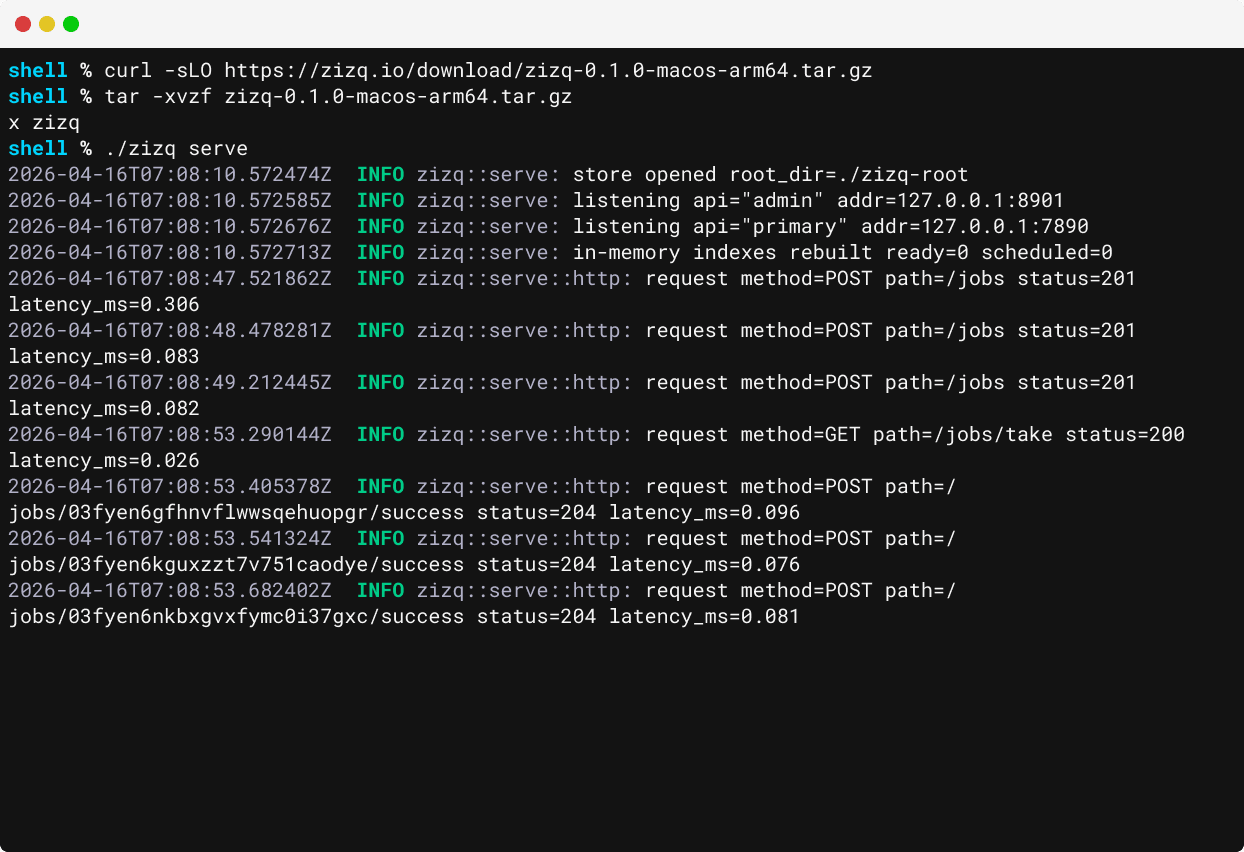1244x852 pixels.
Task: Click 'latency_ms=0.082' value
Action: (104, 409)
